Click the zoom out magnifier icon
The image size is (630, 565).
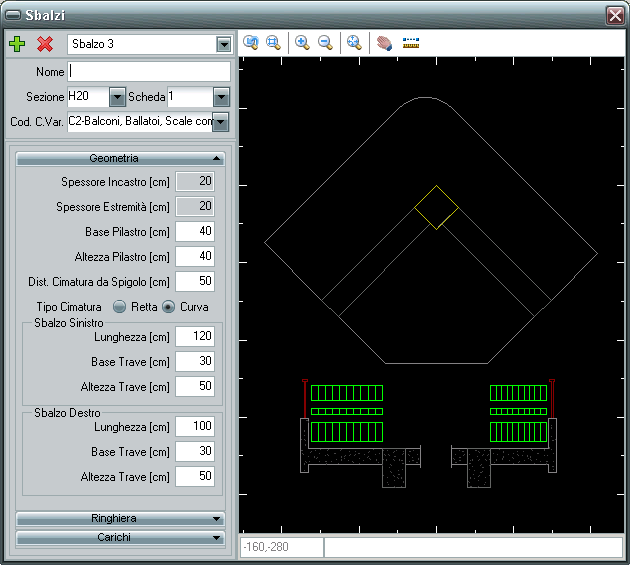coord(325,43)
